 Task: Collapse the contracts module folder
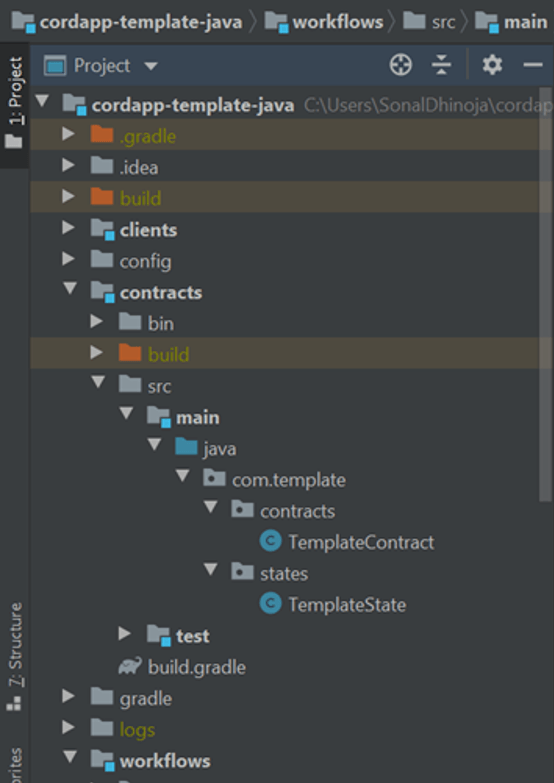pyautogui.click(x=70, y=288)
